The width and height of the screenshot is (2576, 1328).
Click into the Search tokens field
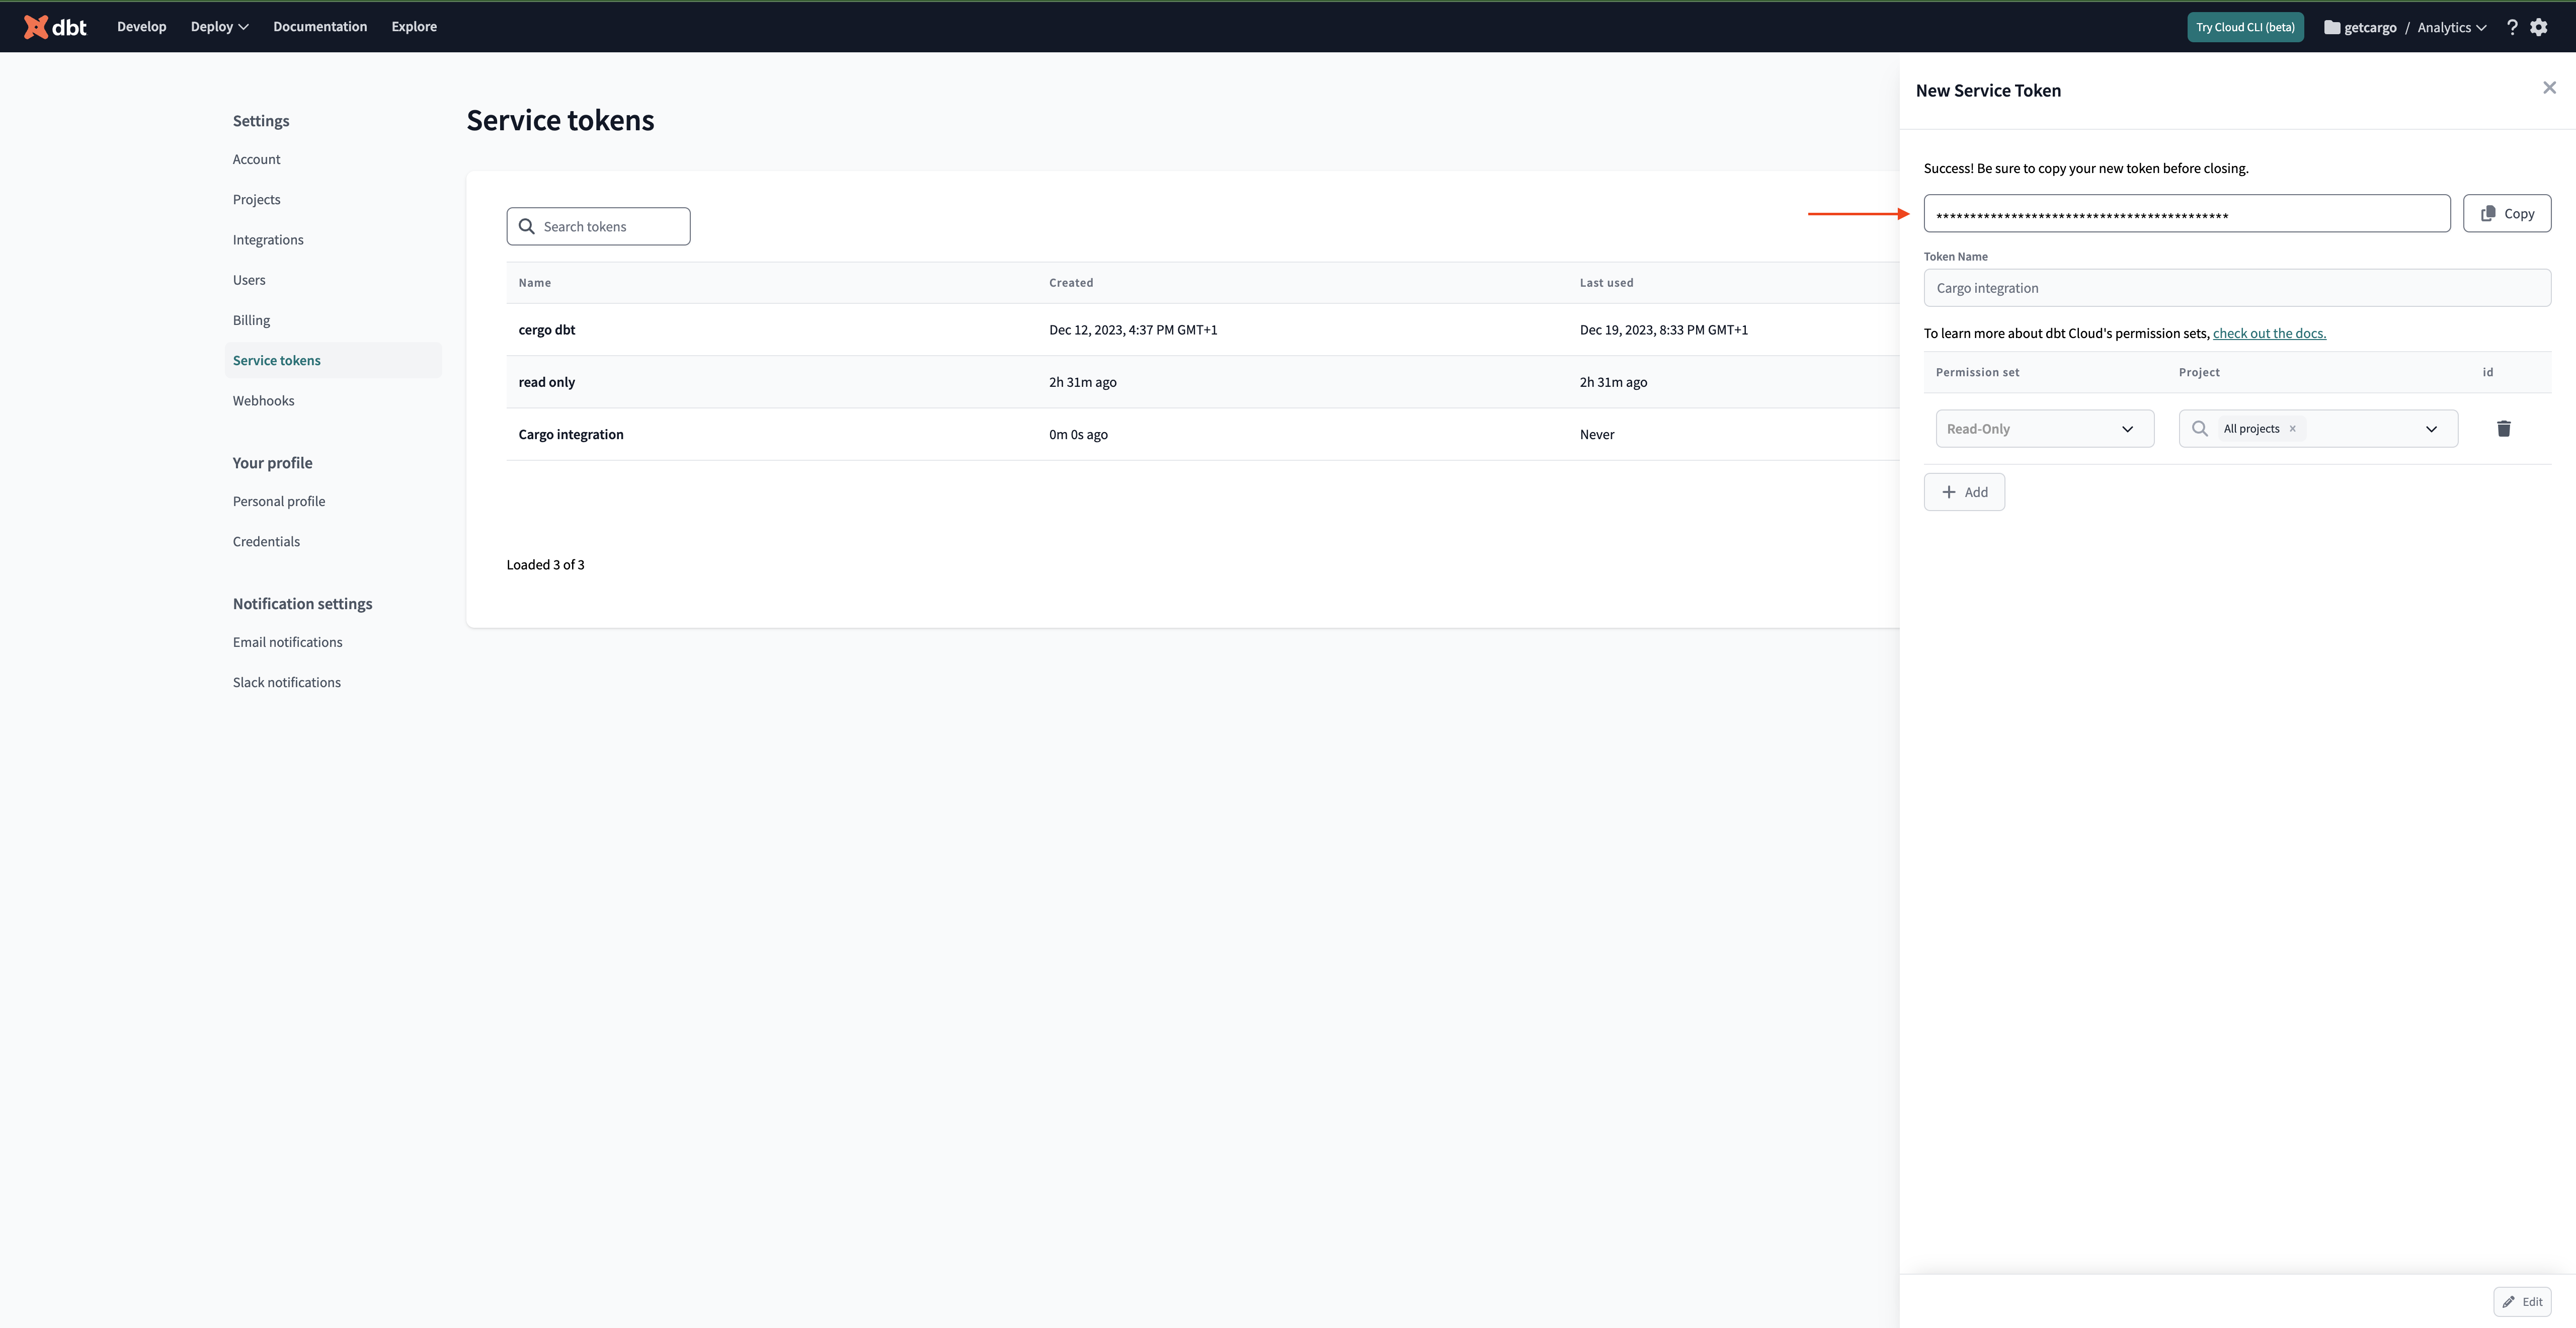click(598, 226)
